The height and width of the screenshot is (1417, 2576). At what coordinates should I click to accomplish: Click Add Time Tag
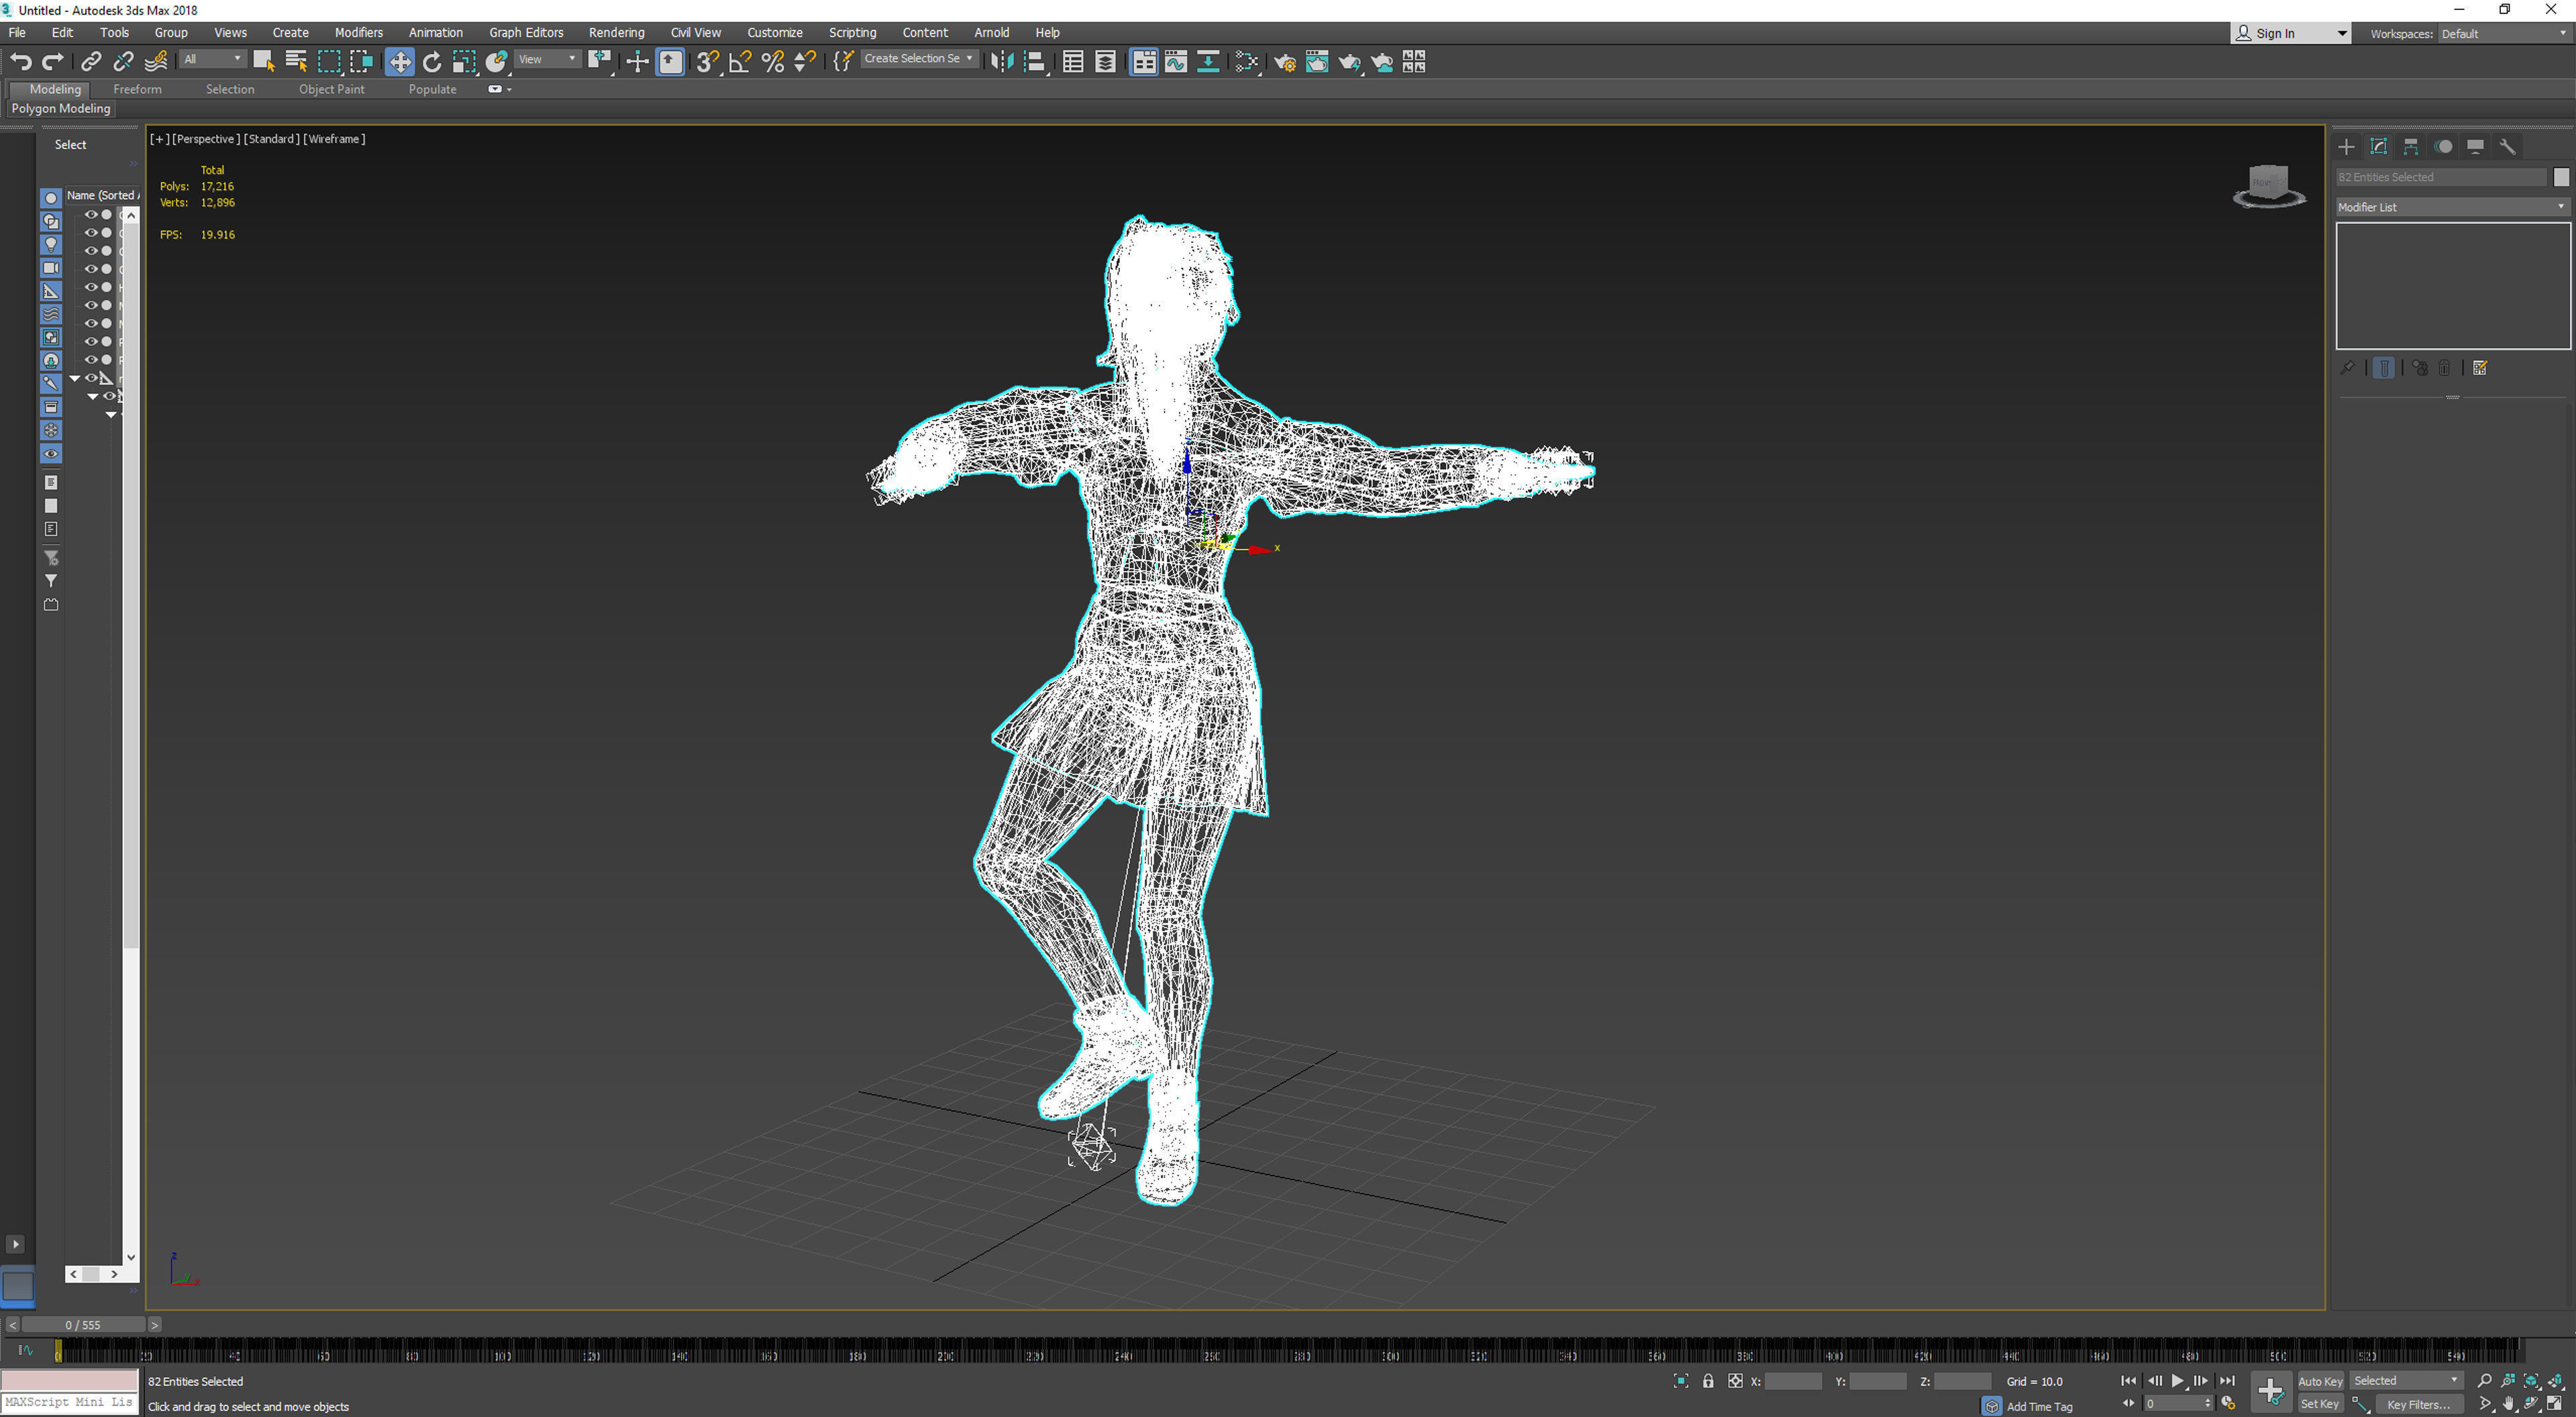[x=2039, y=1406]
